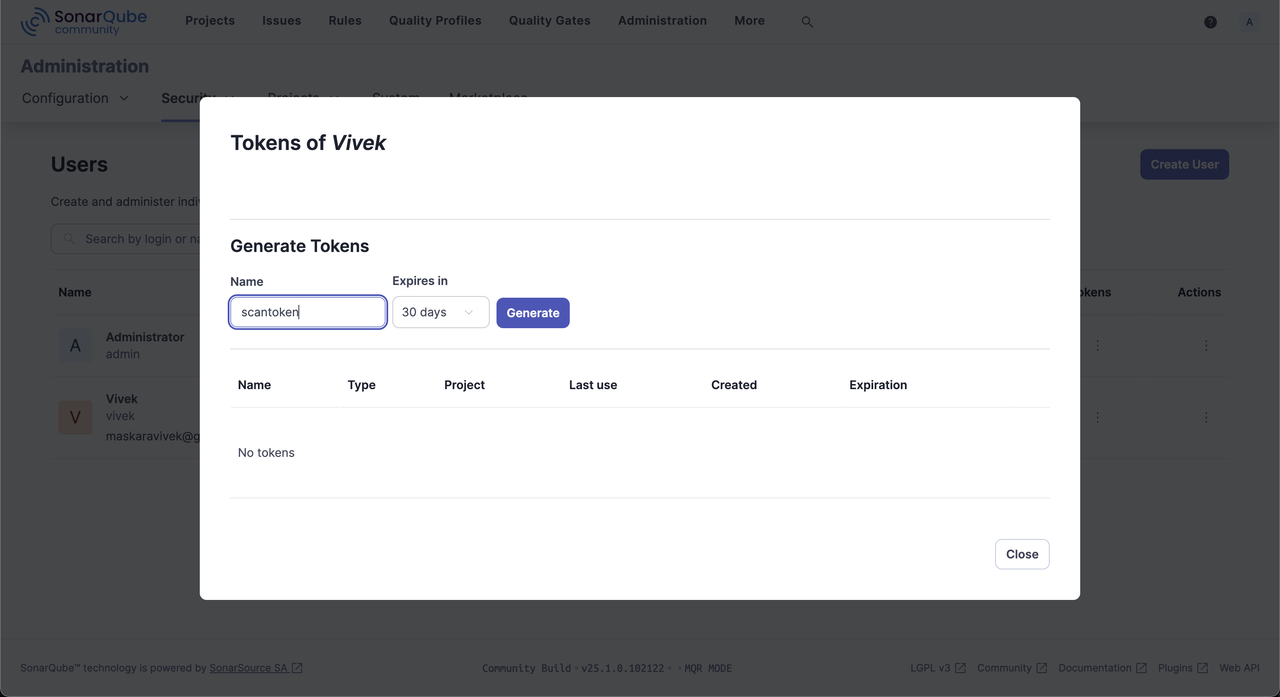Open Vivek tokens kebab icon
Viewport: 1280px width, 697px height.
(x=1097, y=417)
